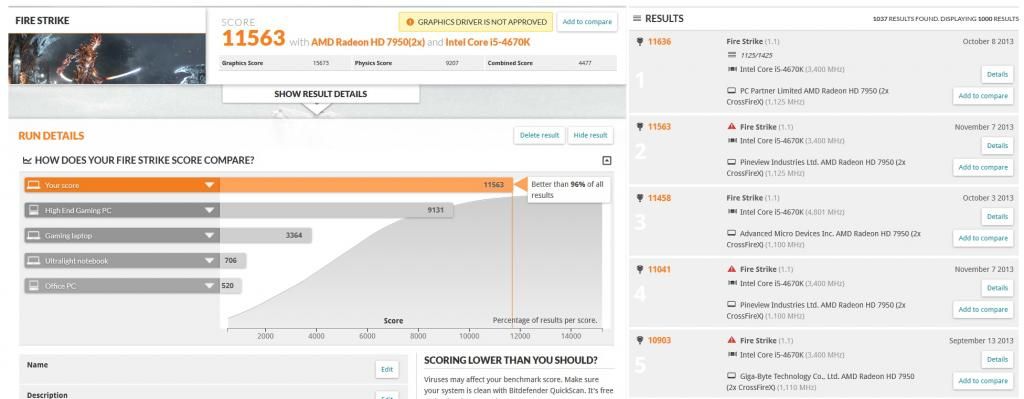Click chart icon beside score compare heading

point(27,161)
